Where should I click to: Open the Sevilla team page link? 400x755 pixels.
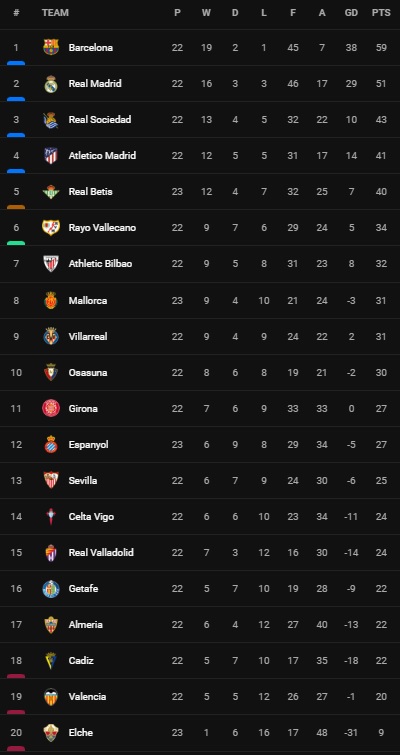click(83, 481)
